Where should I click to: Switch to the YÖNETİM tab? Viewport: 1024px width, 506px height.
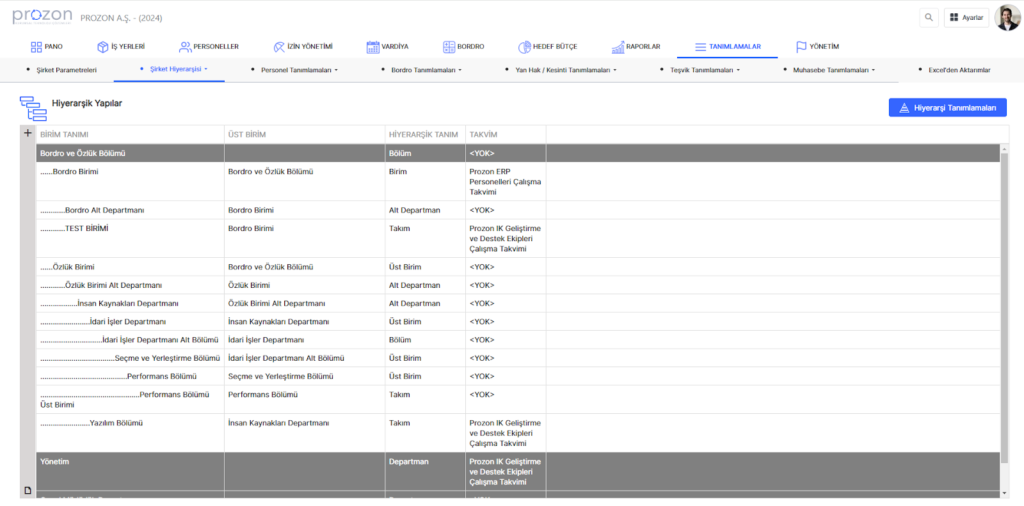pyautogui.click(x=817, y=47)
